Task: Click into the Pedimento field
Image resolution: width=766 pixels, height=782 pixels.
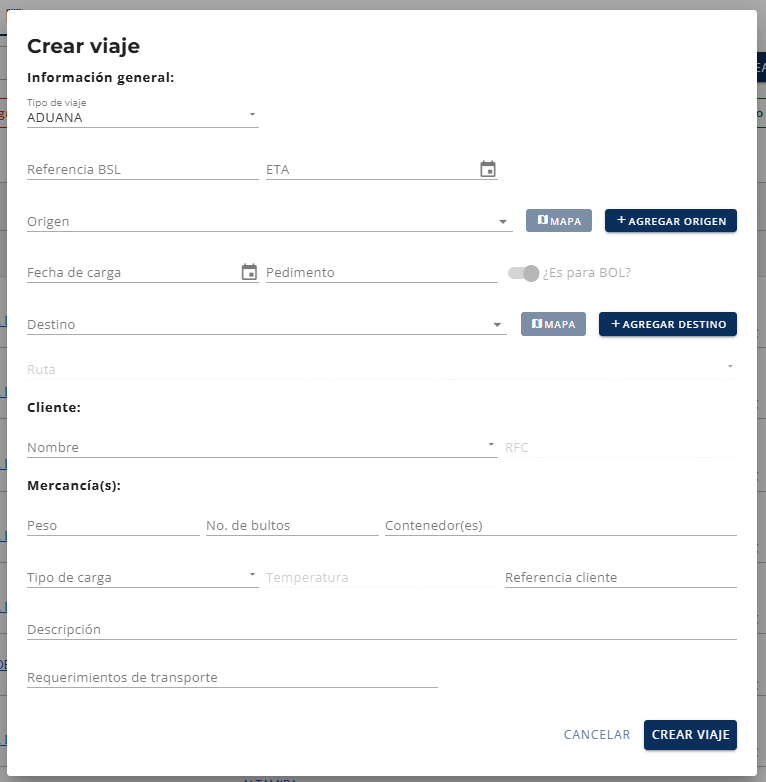Action: 382,272
